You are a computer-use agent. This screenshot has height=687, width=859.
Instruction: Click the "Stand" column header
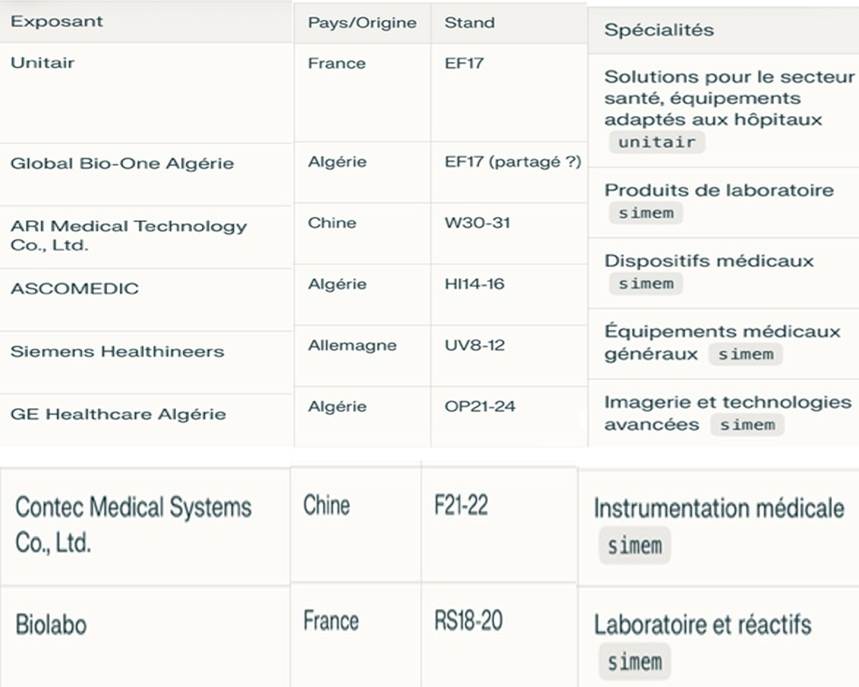(x=469, y=22)
